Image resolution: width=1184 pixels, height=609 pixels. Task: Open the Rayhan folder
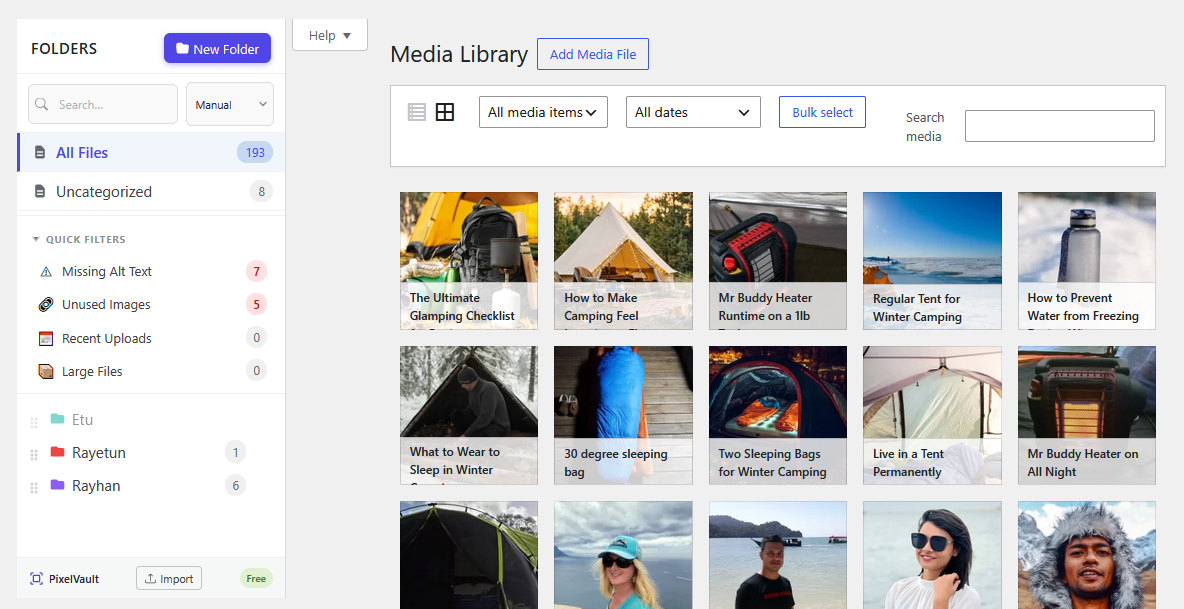[96, 486]
